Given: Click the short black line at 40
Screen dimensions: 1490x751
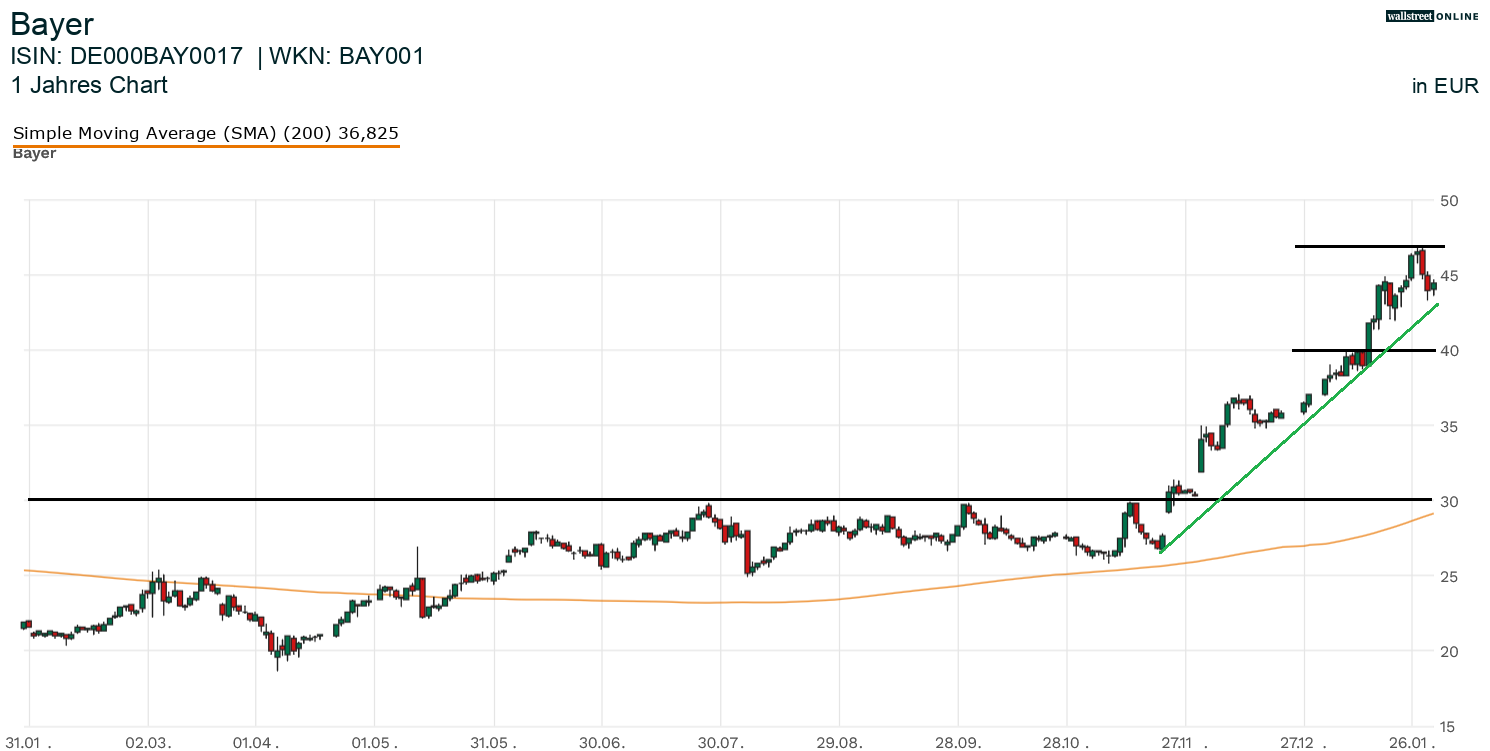Looking at the screenshot, I should coord(1320,350).
